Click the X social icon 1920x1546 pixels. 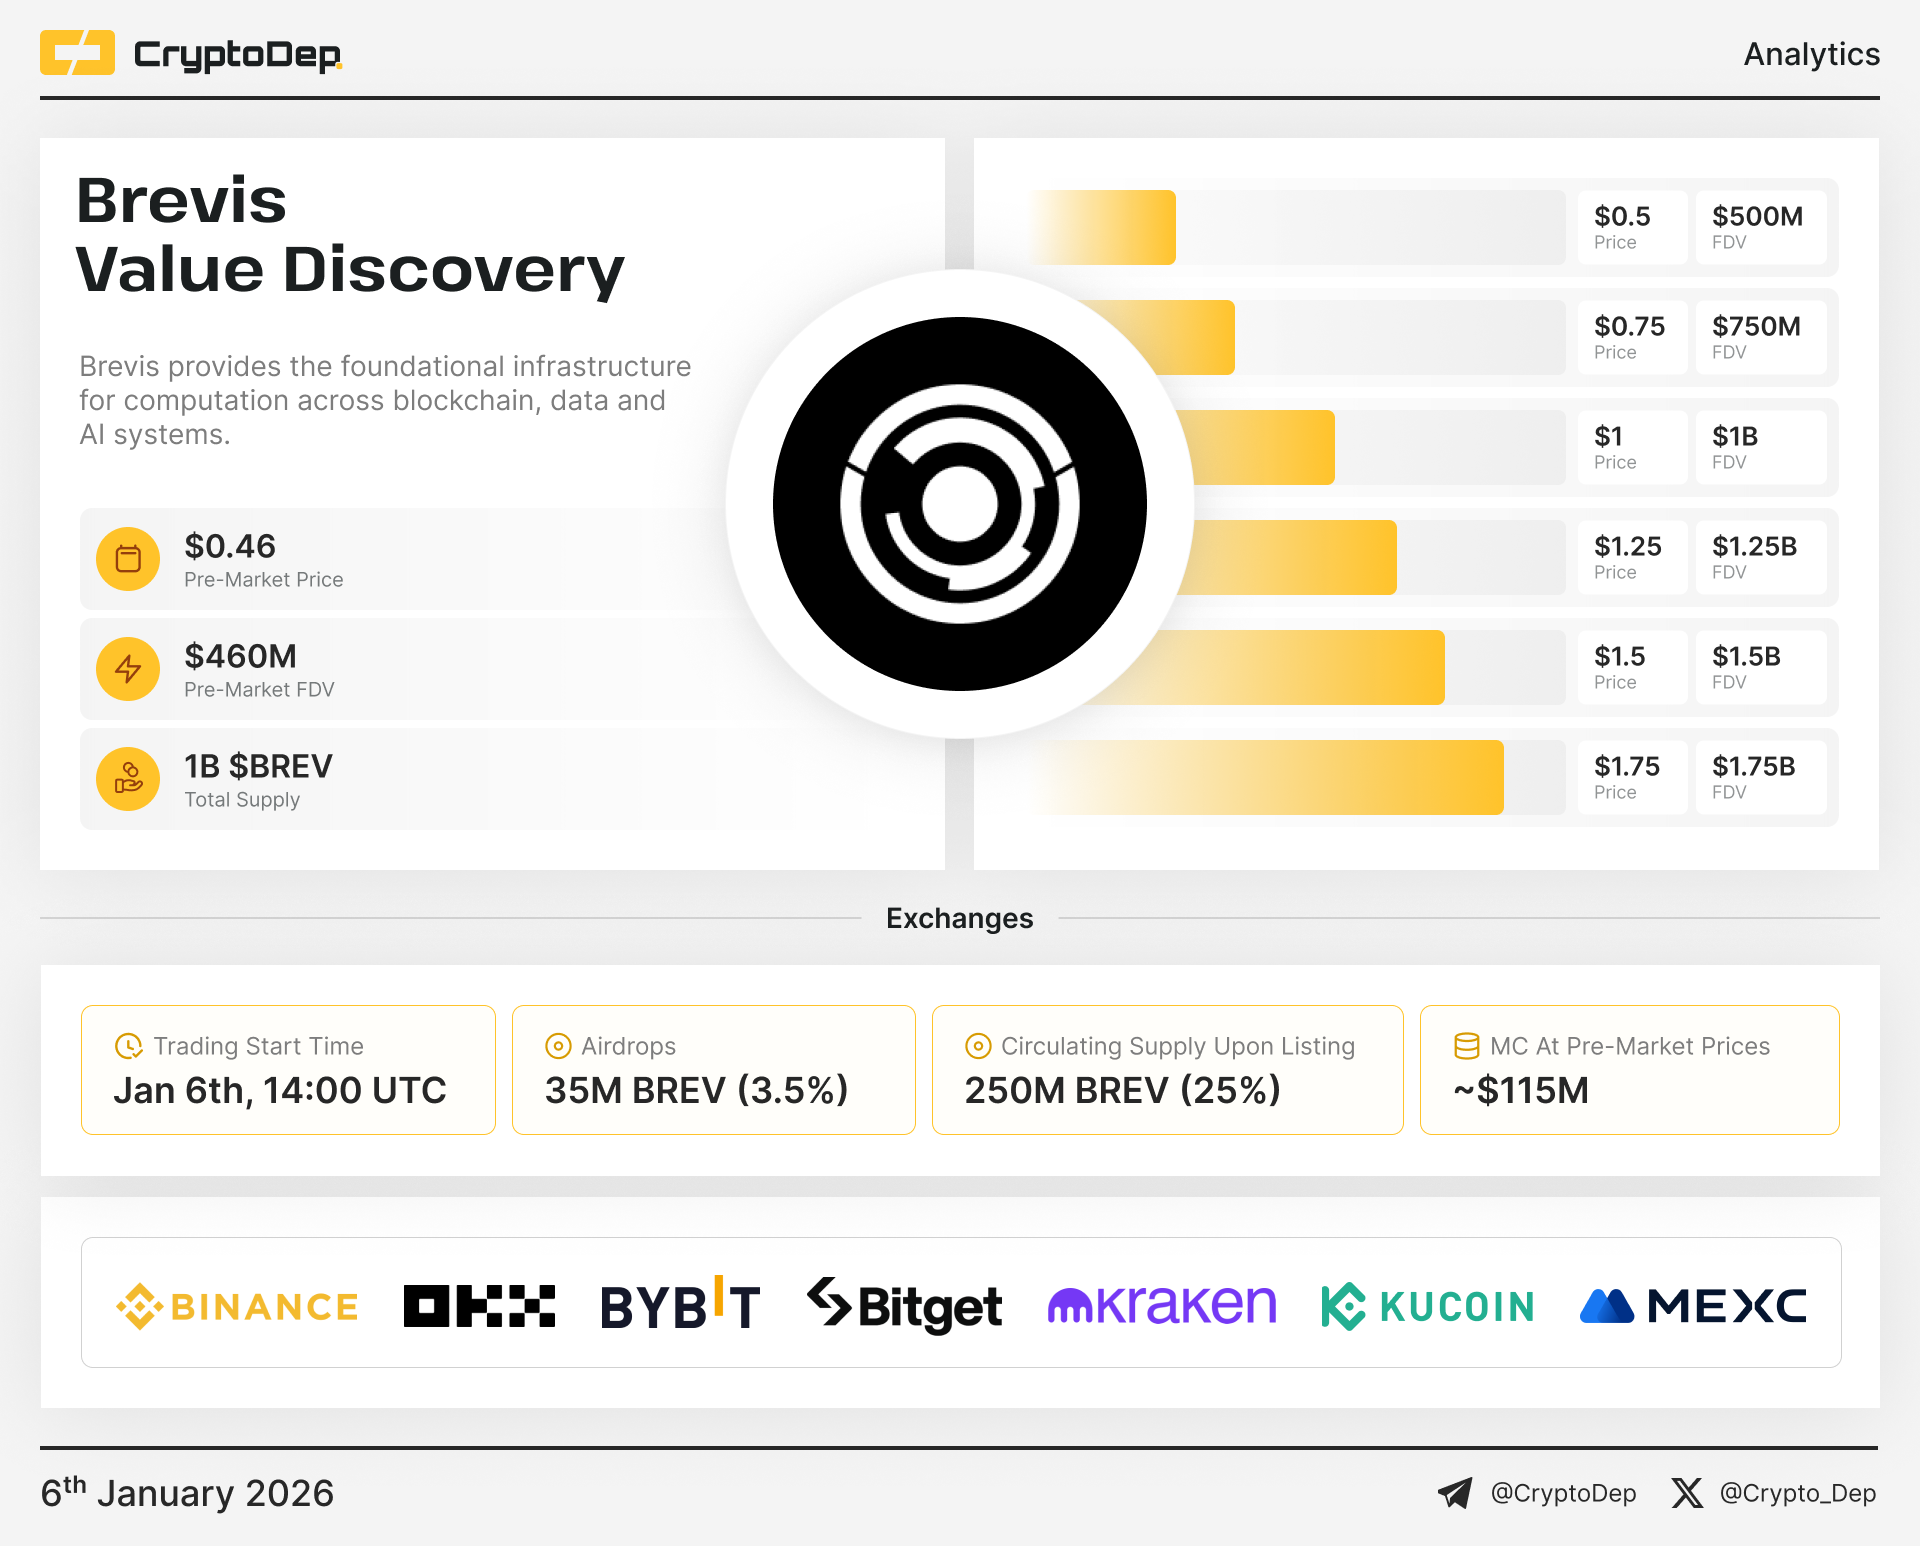click(1687, 1493)
